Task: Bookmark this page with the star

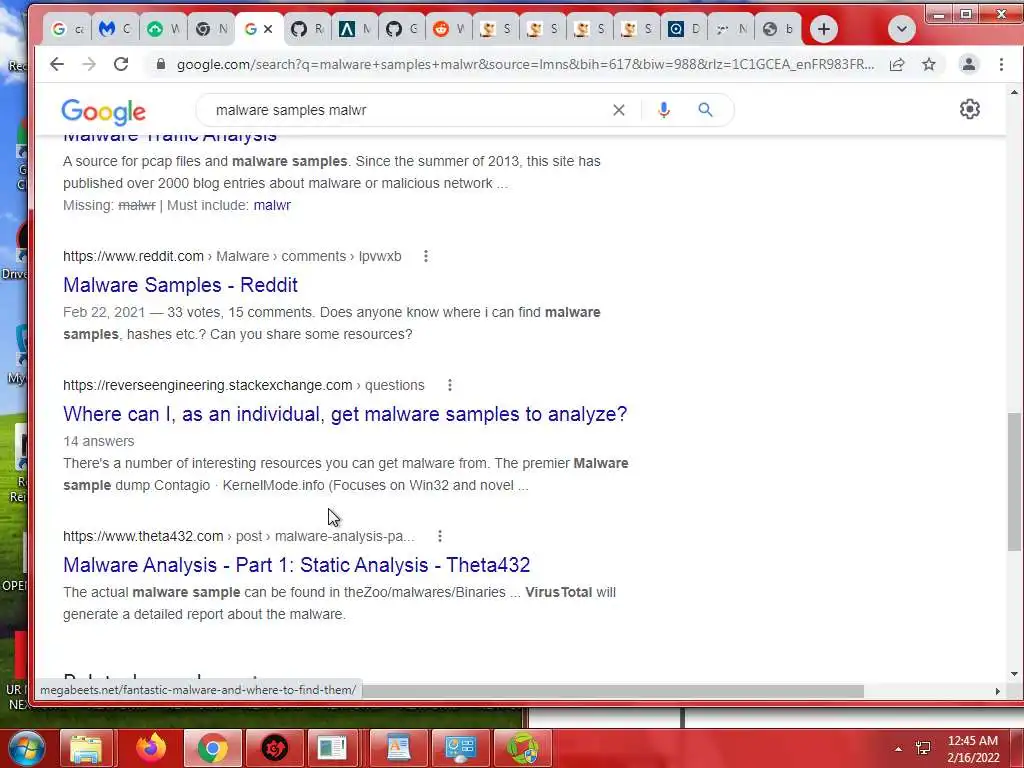Action: tap(929, 64)
